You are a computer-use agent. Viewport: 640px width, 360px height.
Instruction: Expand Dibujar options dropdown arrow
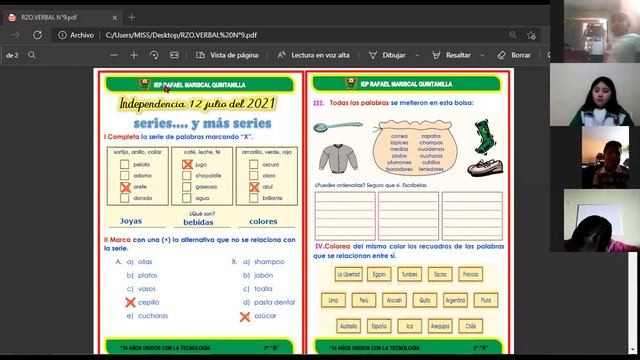click(x=418, y=55)
